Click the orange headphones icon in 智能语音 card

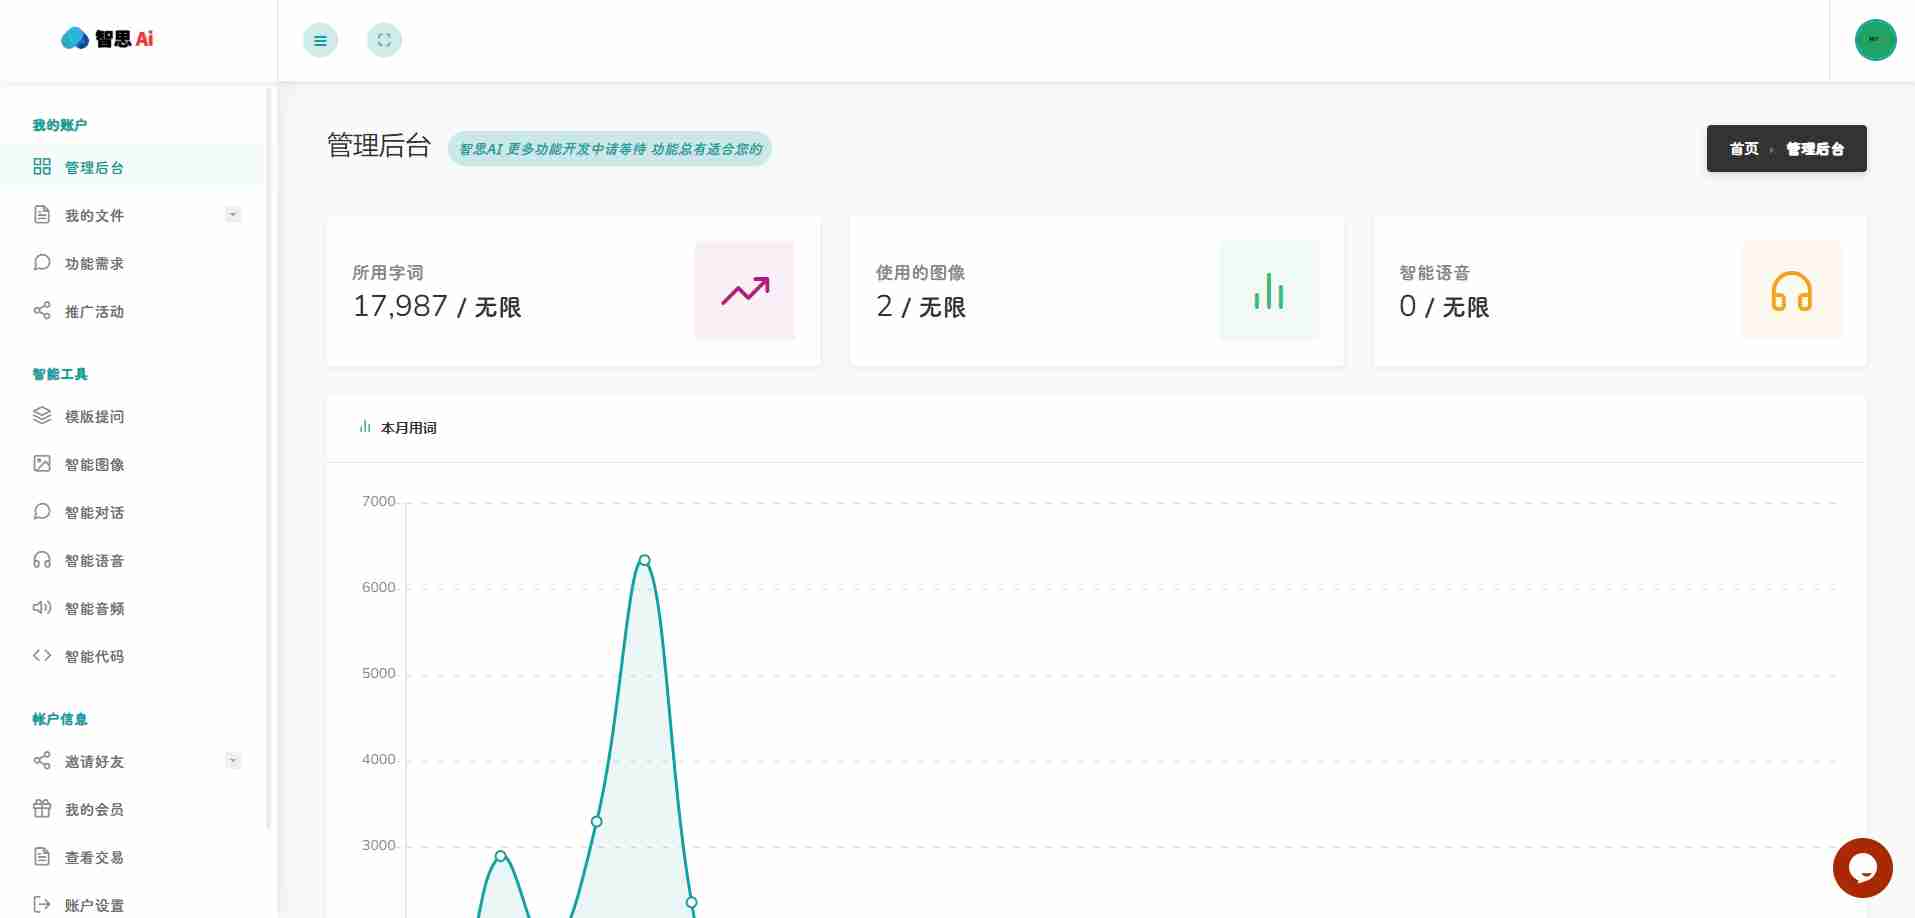tap(1792, 291)
